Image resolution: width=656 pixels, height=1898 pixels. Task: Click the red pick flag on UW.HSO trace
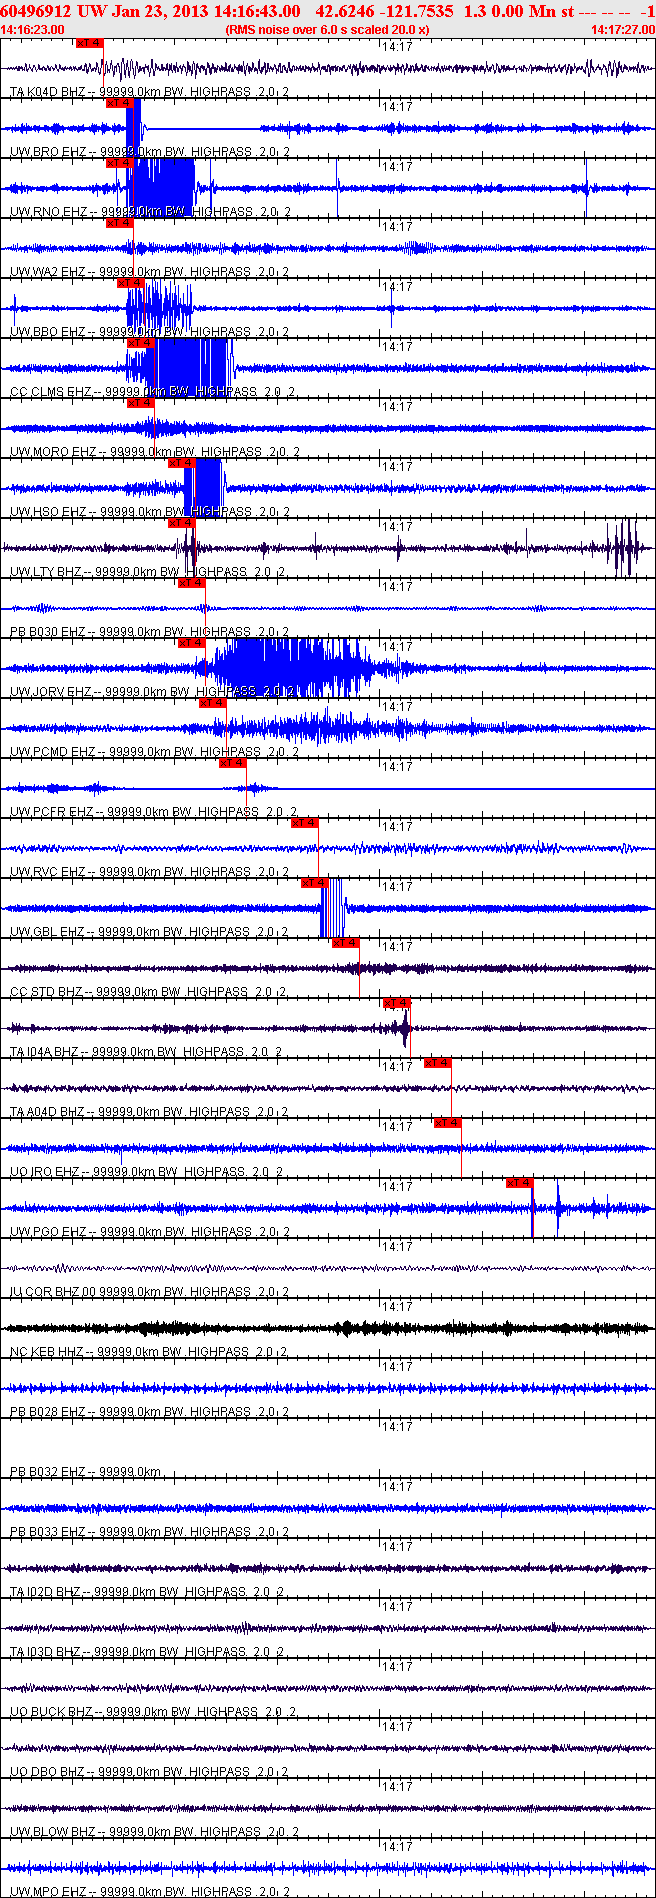point(181,463)
